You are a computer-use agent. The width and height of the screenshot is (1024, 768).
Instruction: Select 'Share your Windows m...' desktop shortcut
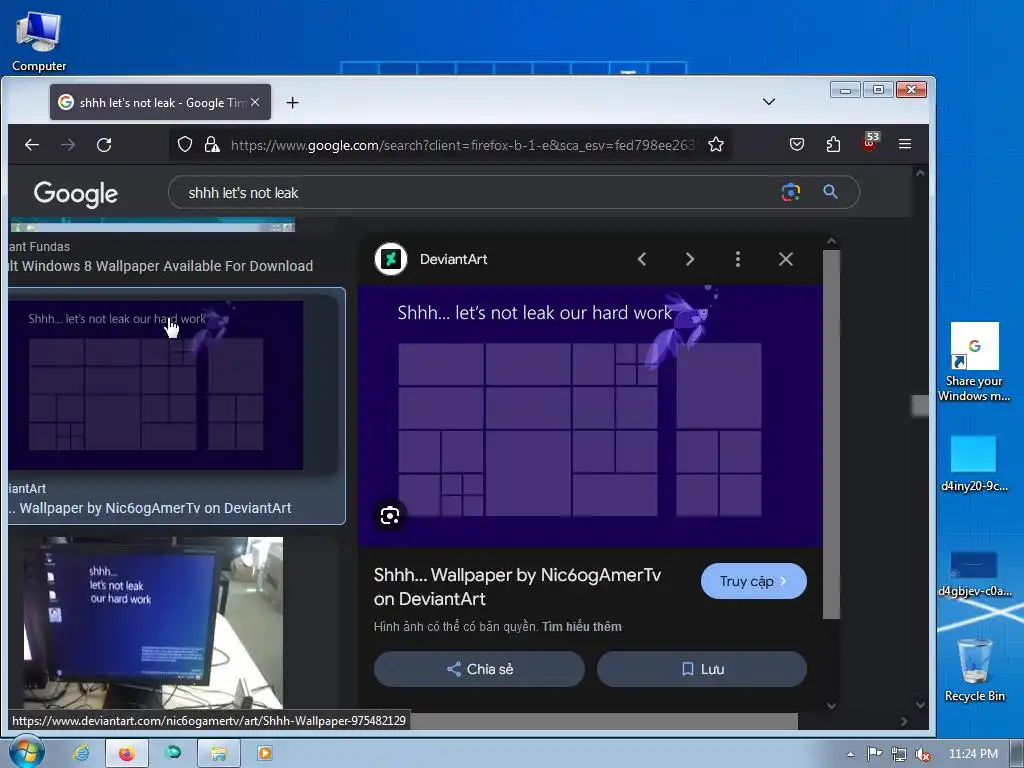pos(974,362)
